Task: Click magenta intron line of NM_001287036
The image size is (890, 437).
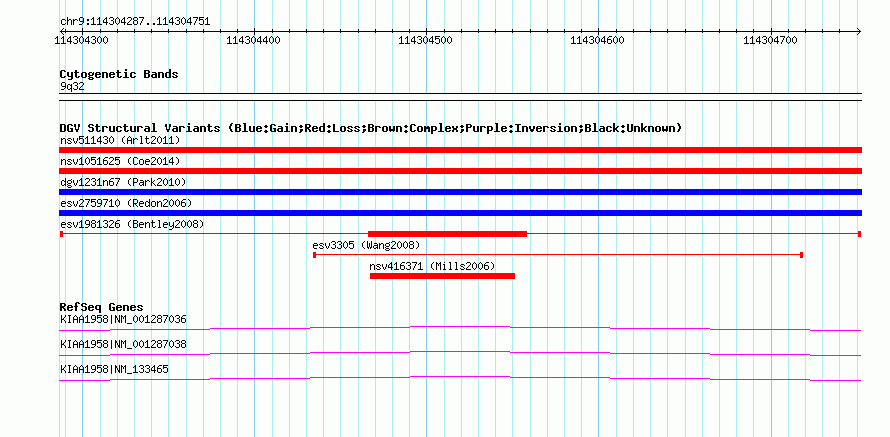Action: click(460, 327)
